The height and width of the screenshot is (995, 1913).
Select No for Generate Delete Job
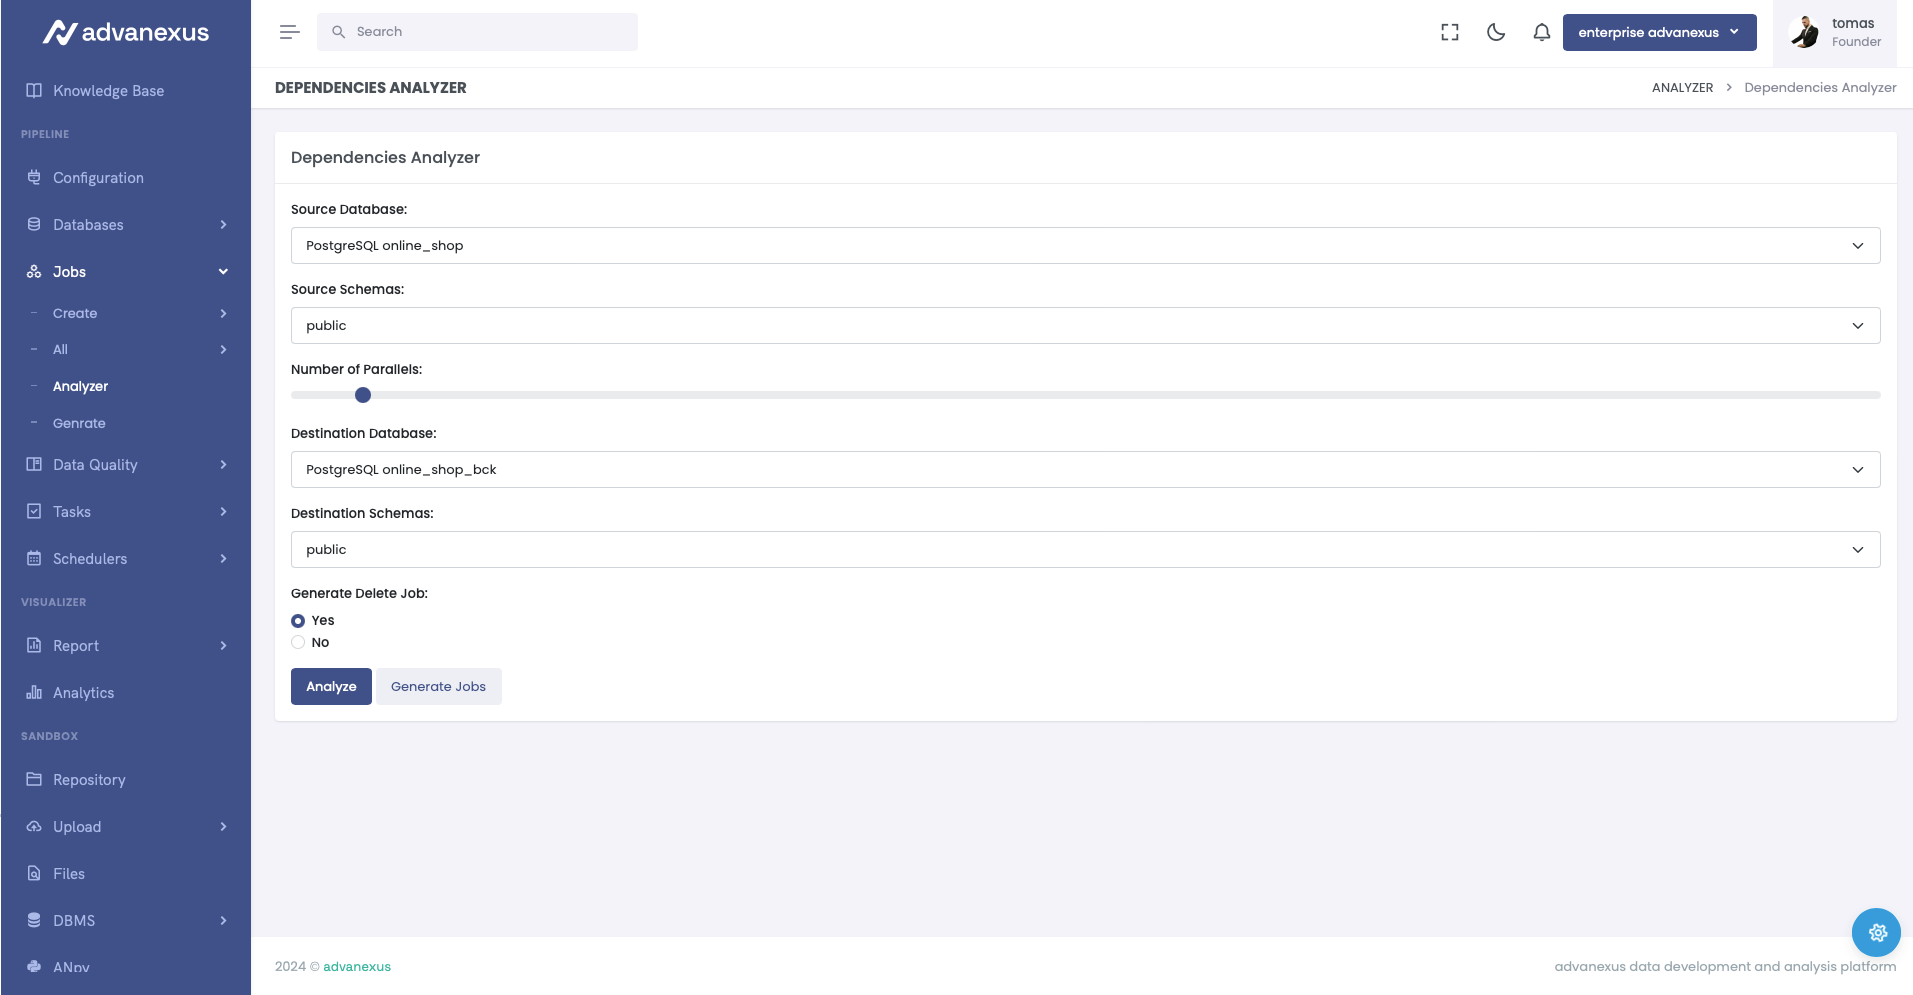(x=298, y=643)
